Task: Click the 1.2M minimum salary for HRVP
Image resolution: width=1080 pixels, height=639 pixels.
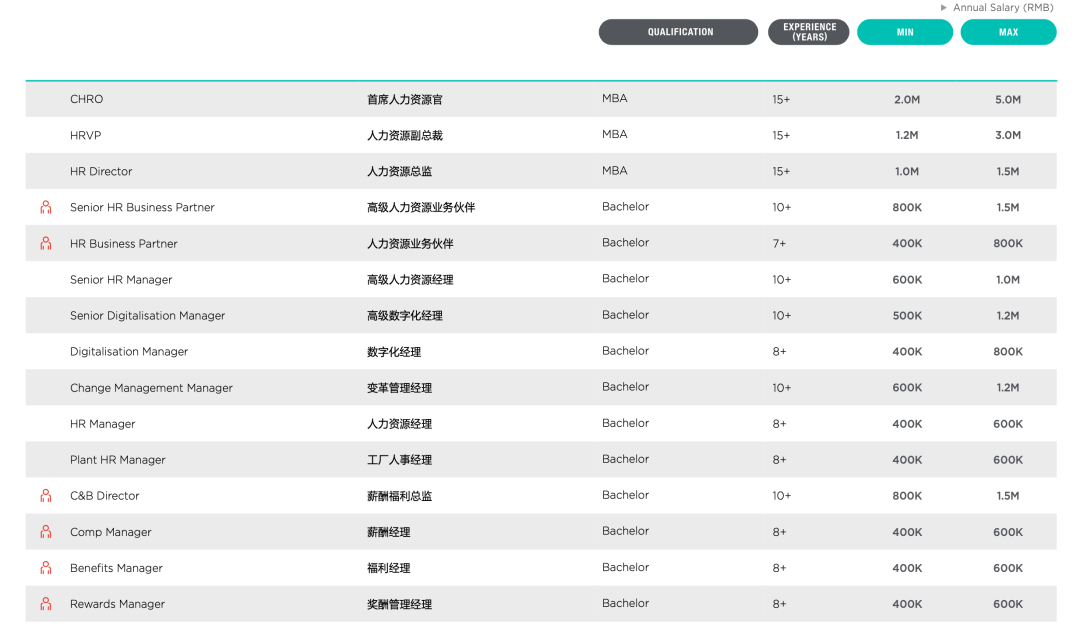Action: (906, 135)
